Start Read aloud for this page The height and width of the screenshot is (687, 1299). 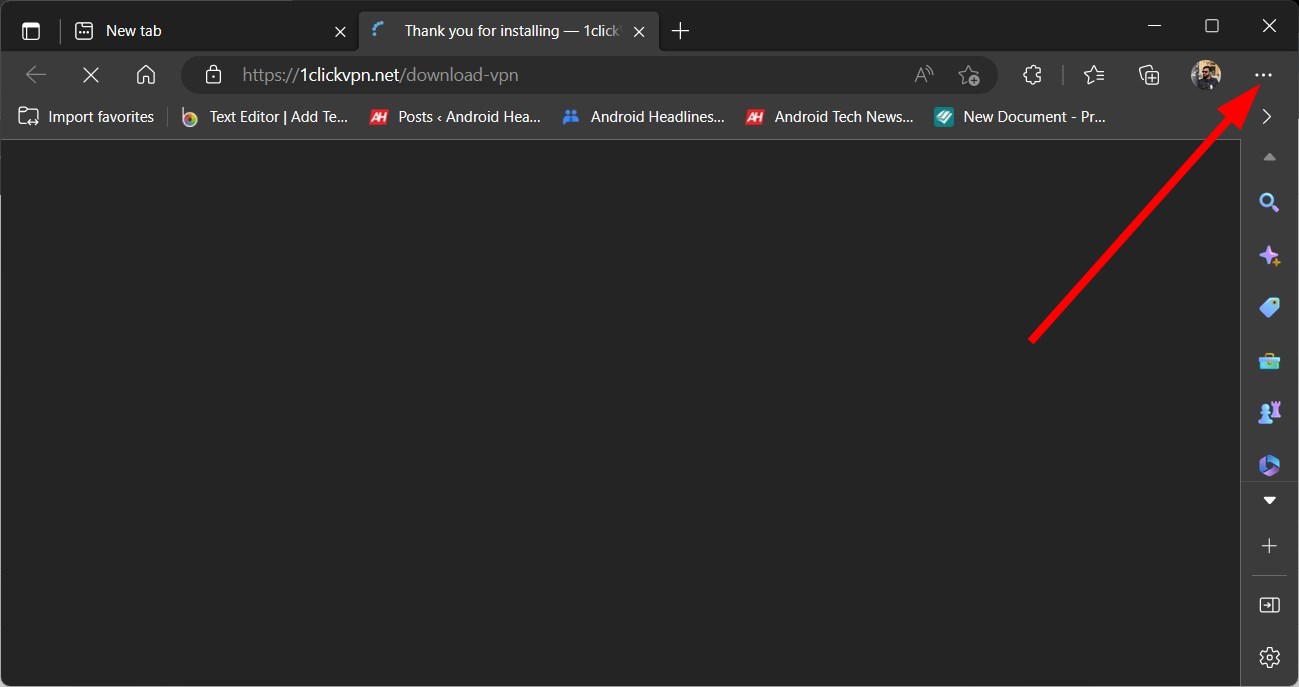[922, 74]
